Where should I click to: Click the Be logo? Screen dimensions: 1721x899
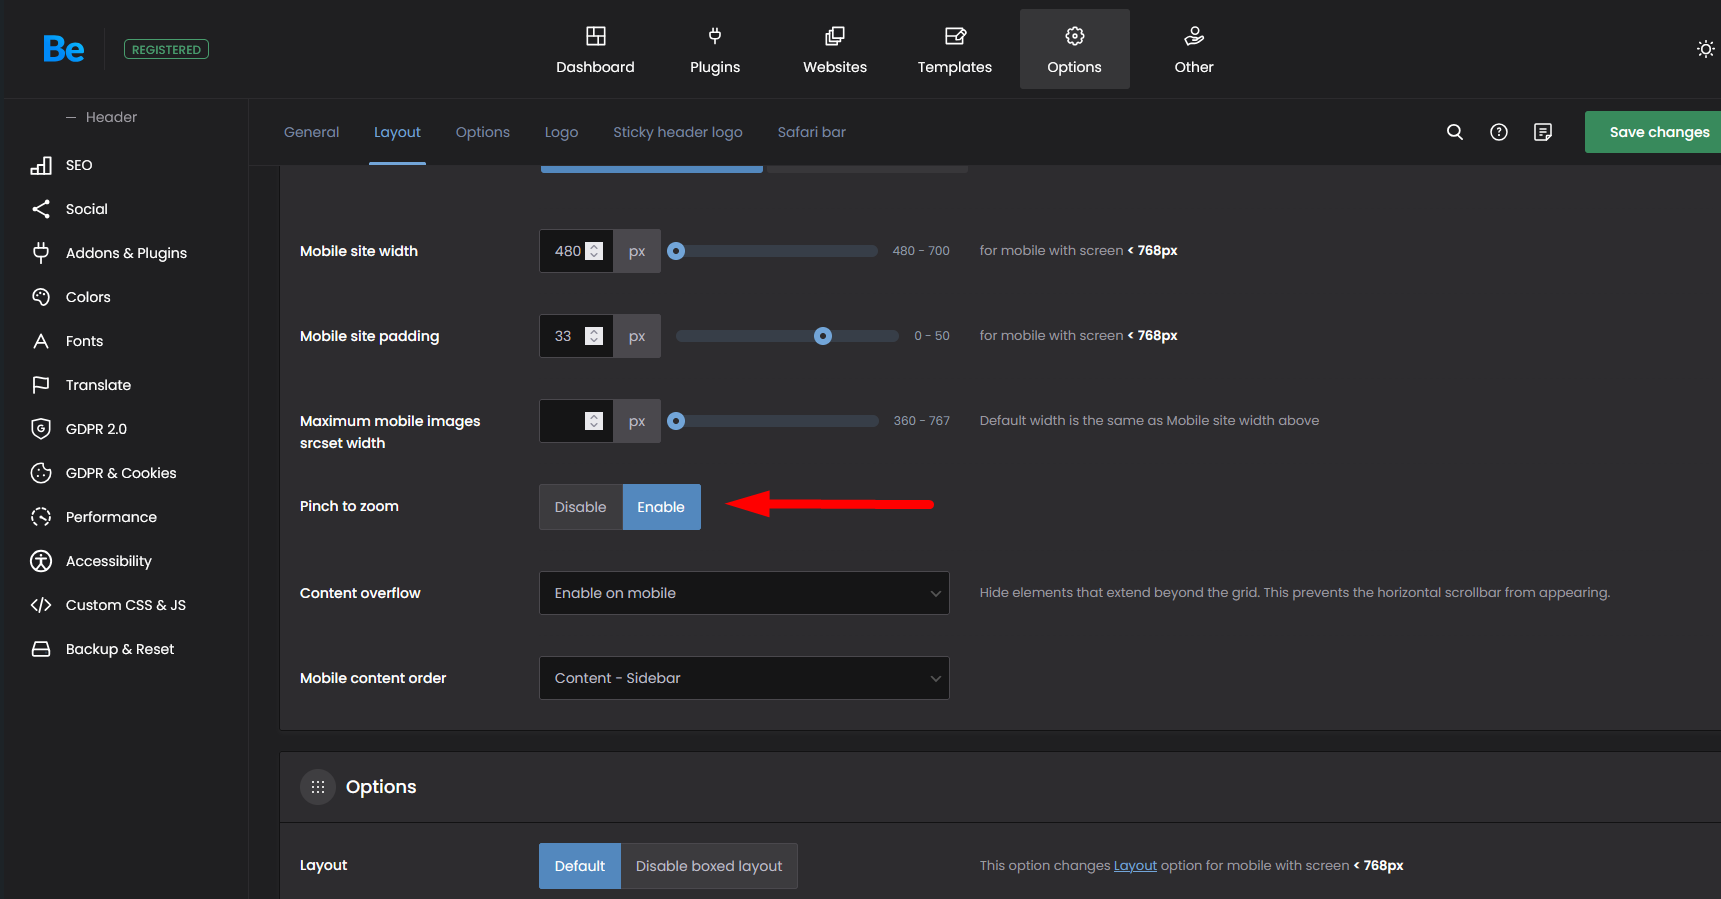click(63, 49)
